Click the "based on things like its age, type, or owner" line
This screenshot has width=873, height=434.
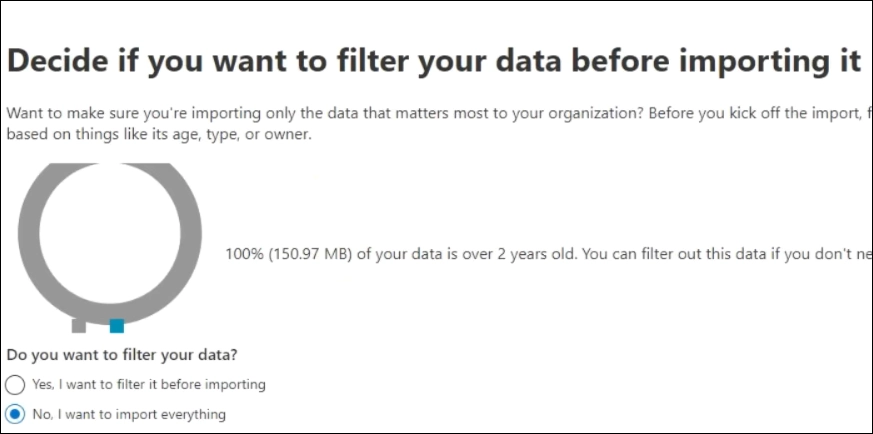(159, 134)
